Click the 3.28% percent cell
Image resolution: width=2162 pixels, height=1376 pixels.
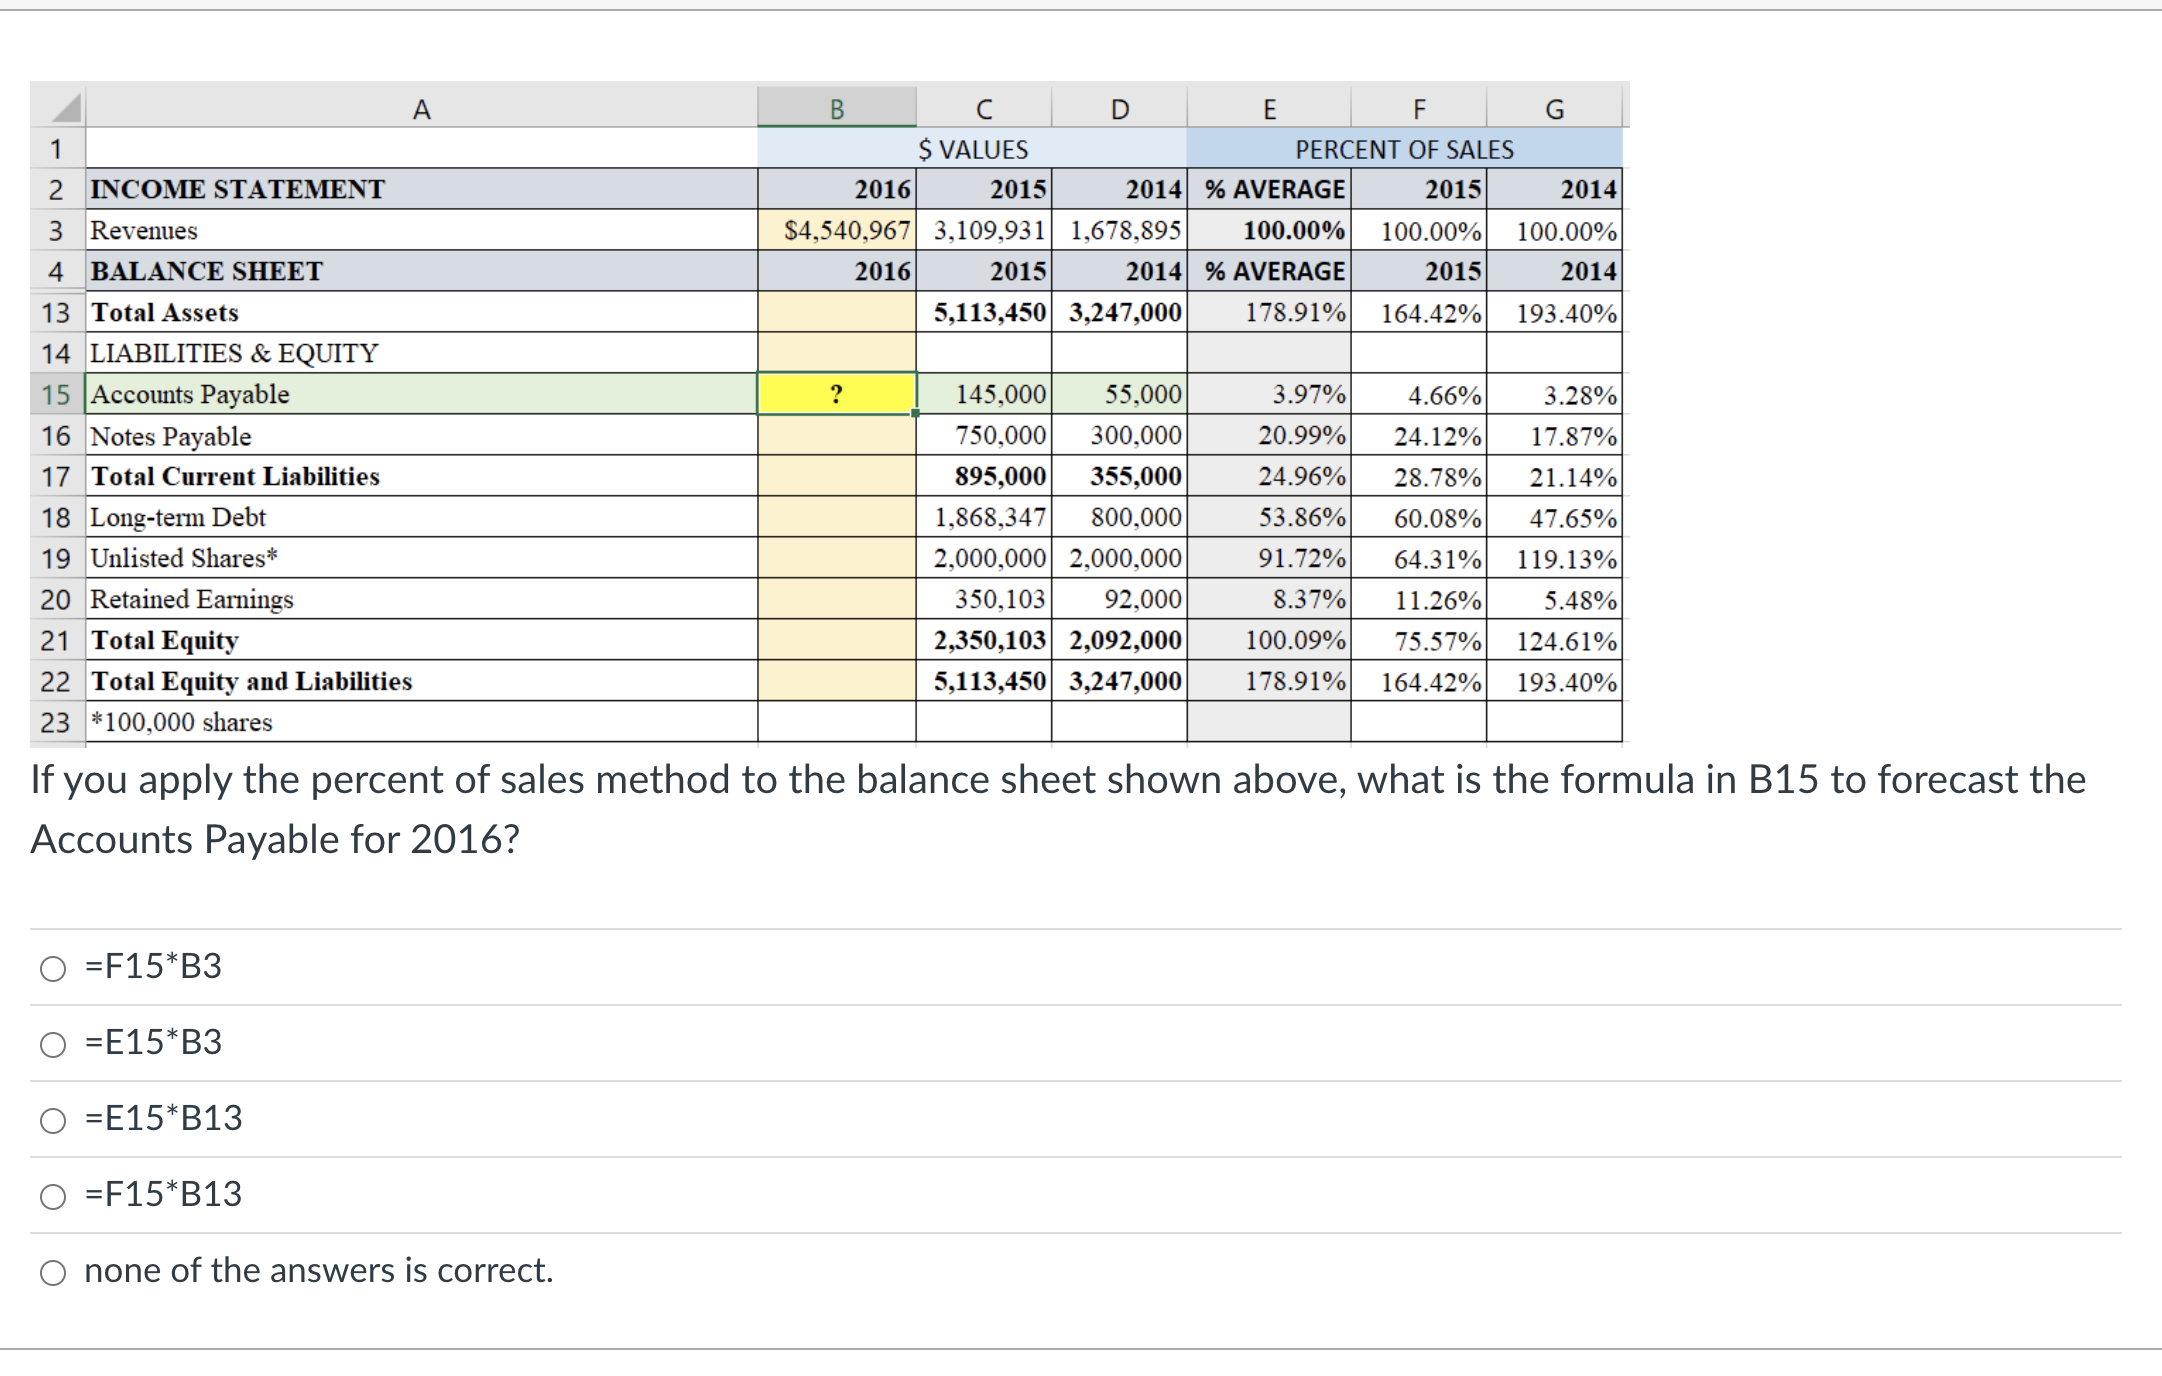[1555, 394]
